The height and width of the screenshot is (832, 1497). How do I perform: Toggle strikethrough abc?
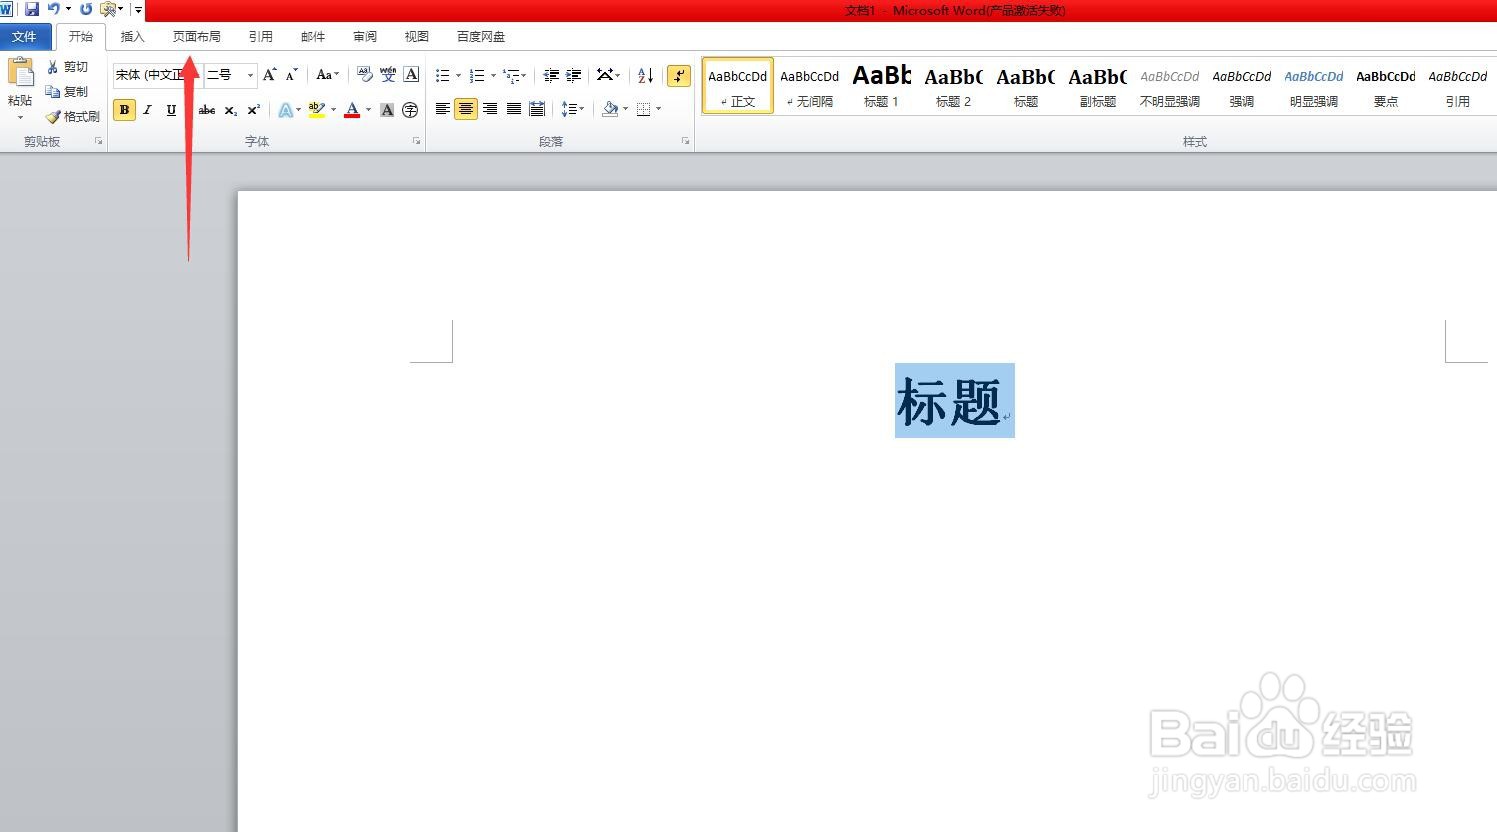[207, 110]
